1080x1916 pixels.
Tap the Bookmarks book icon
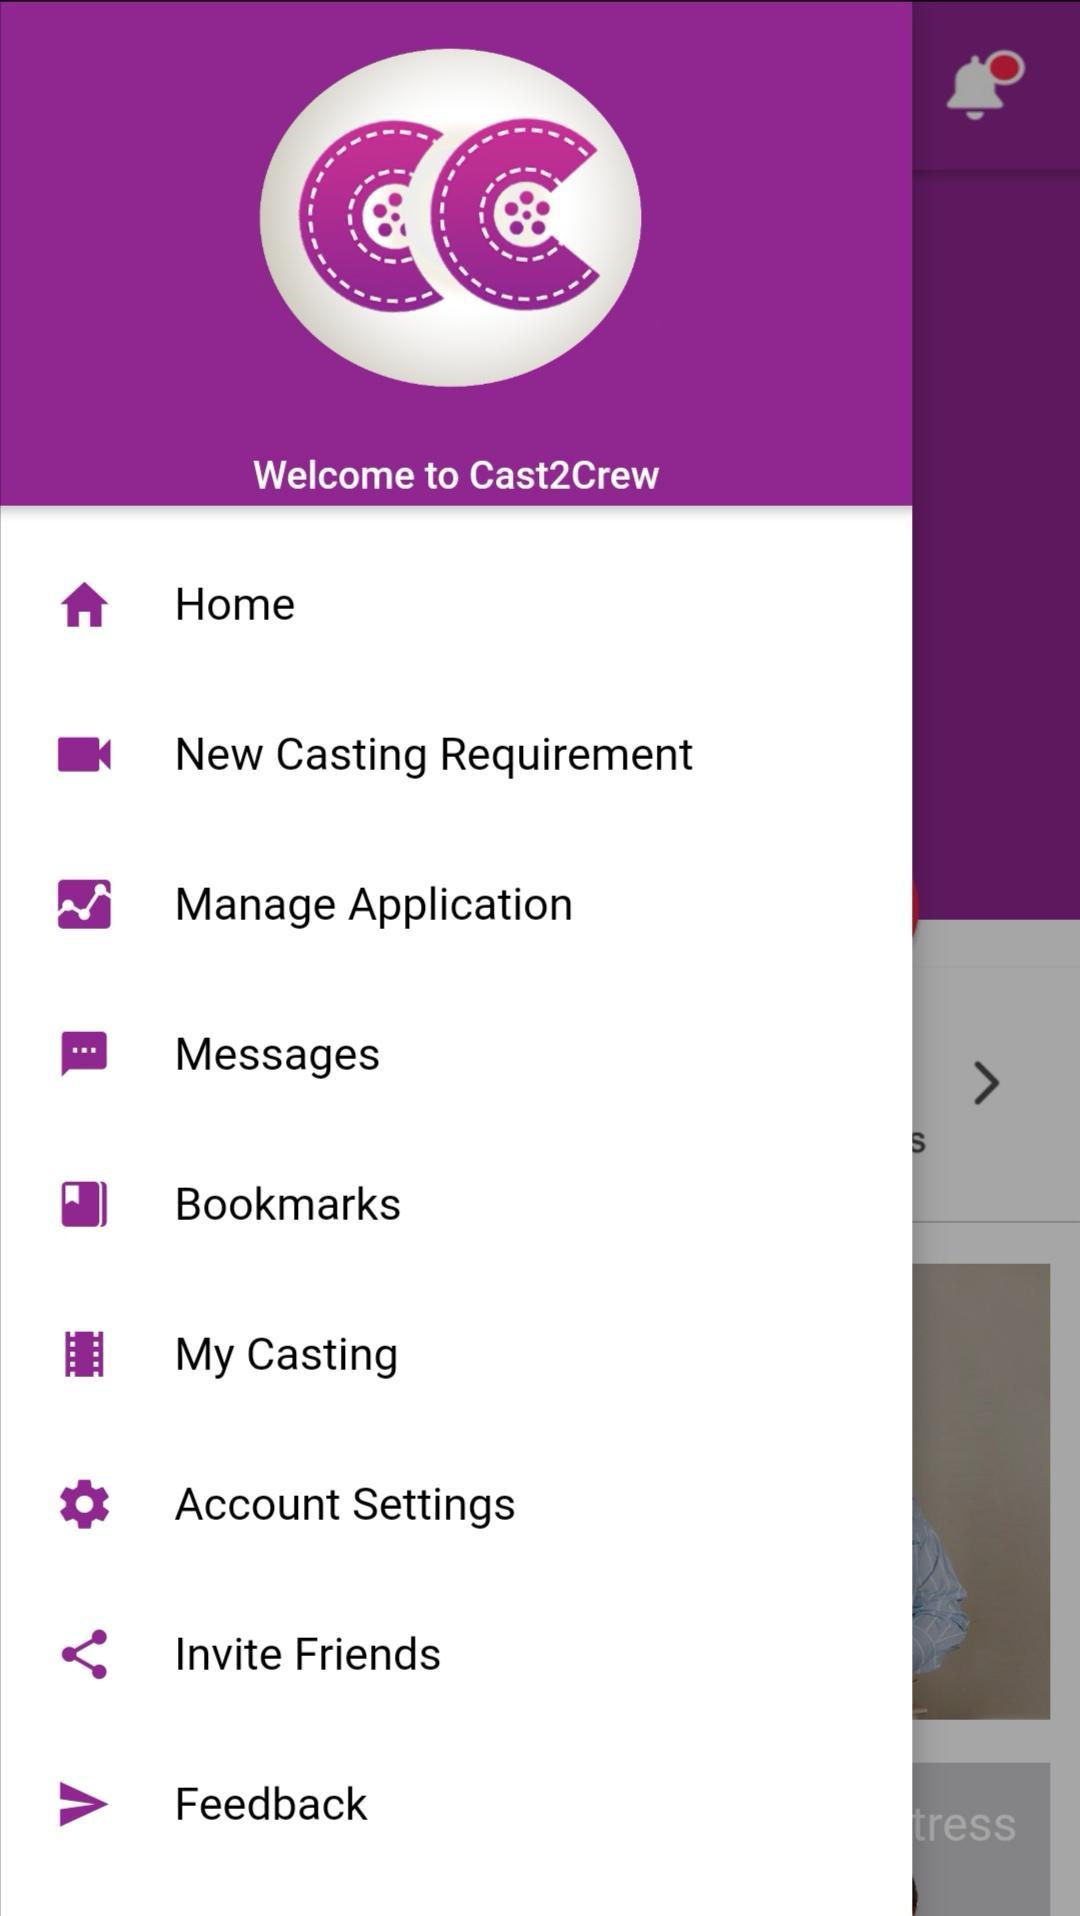point(84,1204)
